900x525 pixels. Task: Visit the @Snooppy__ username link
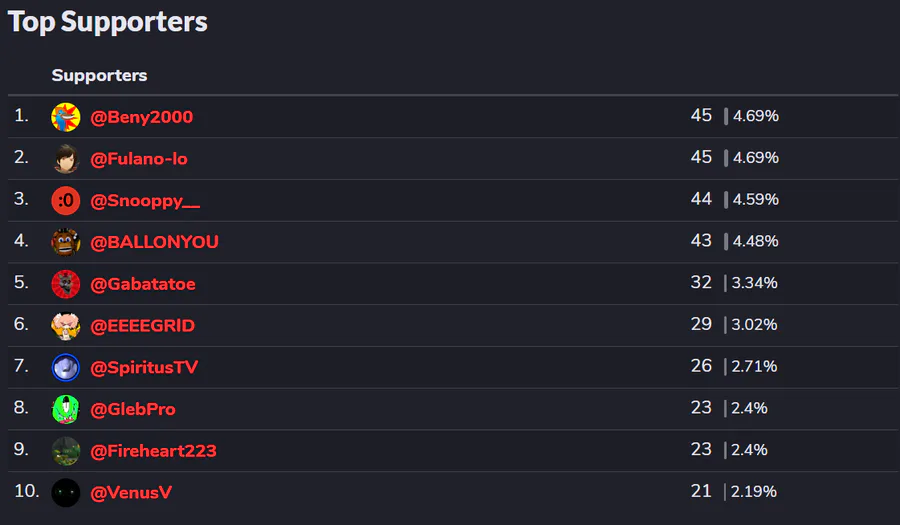pyautogui.click(x=145, y=201)
